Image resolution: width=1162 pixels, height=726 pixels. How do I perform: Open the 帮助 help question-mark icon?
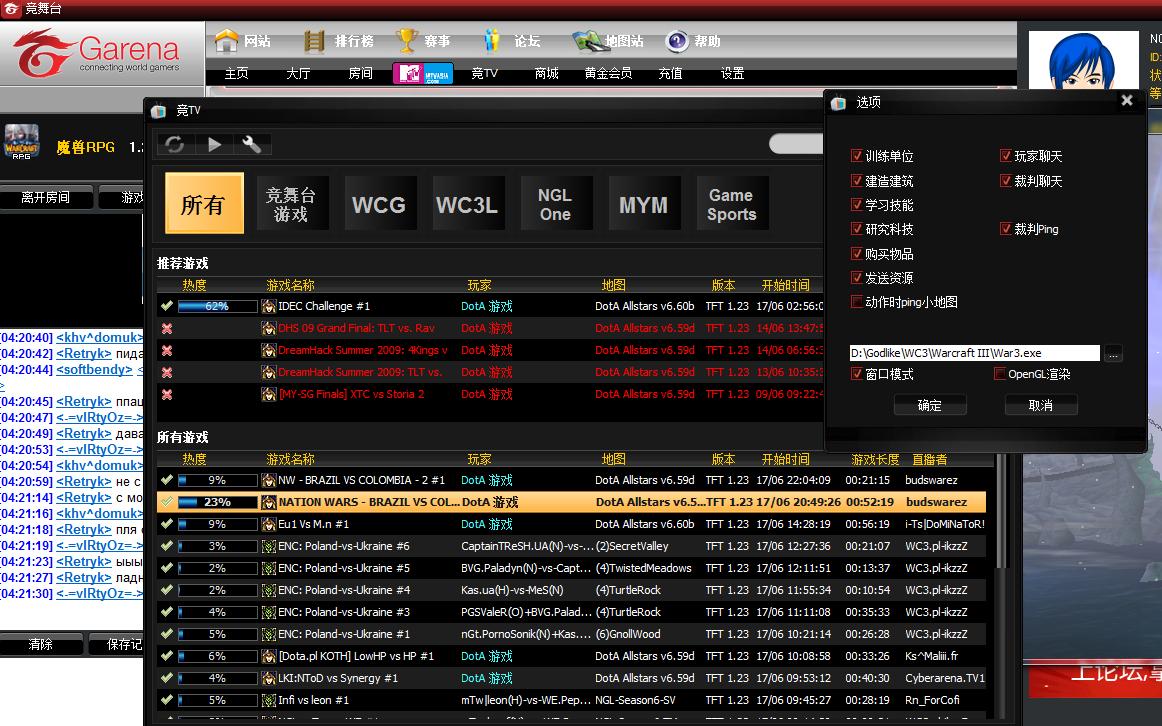677,41
